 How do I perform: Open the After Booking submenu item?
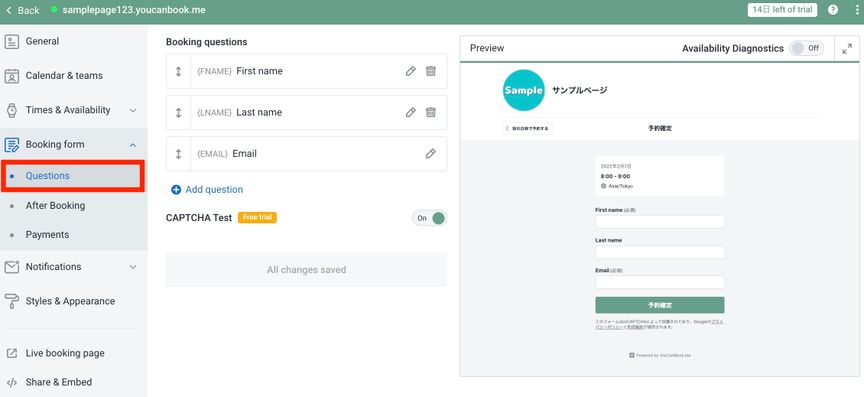[55, 206]
